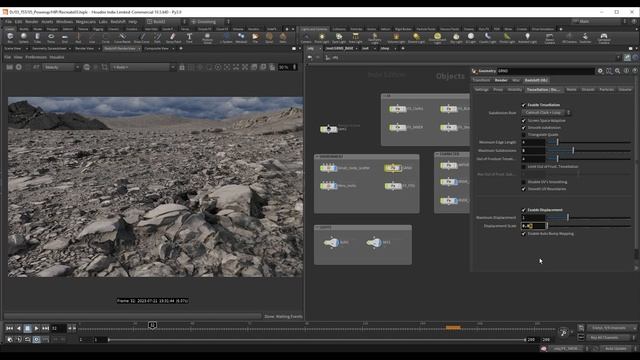The width and height of the screenshot is (640, 360).
Task: Toggle Disable UV's Smoothing checkbox
Action: [x=524, y=182]
